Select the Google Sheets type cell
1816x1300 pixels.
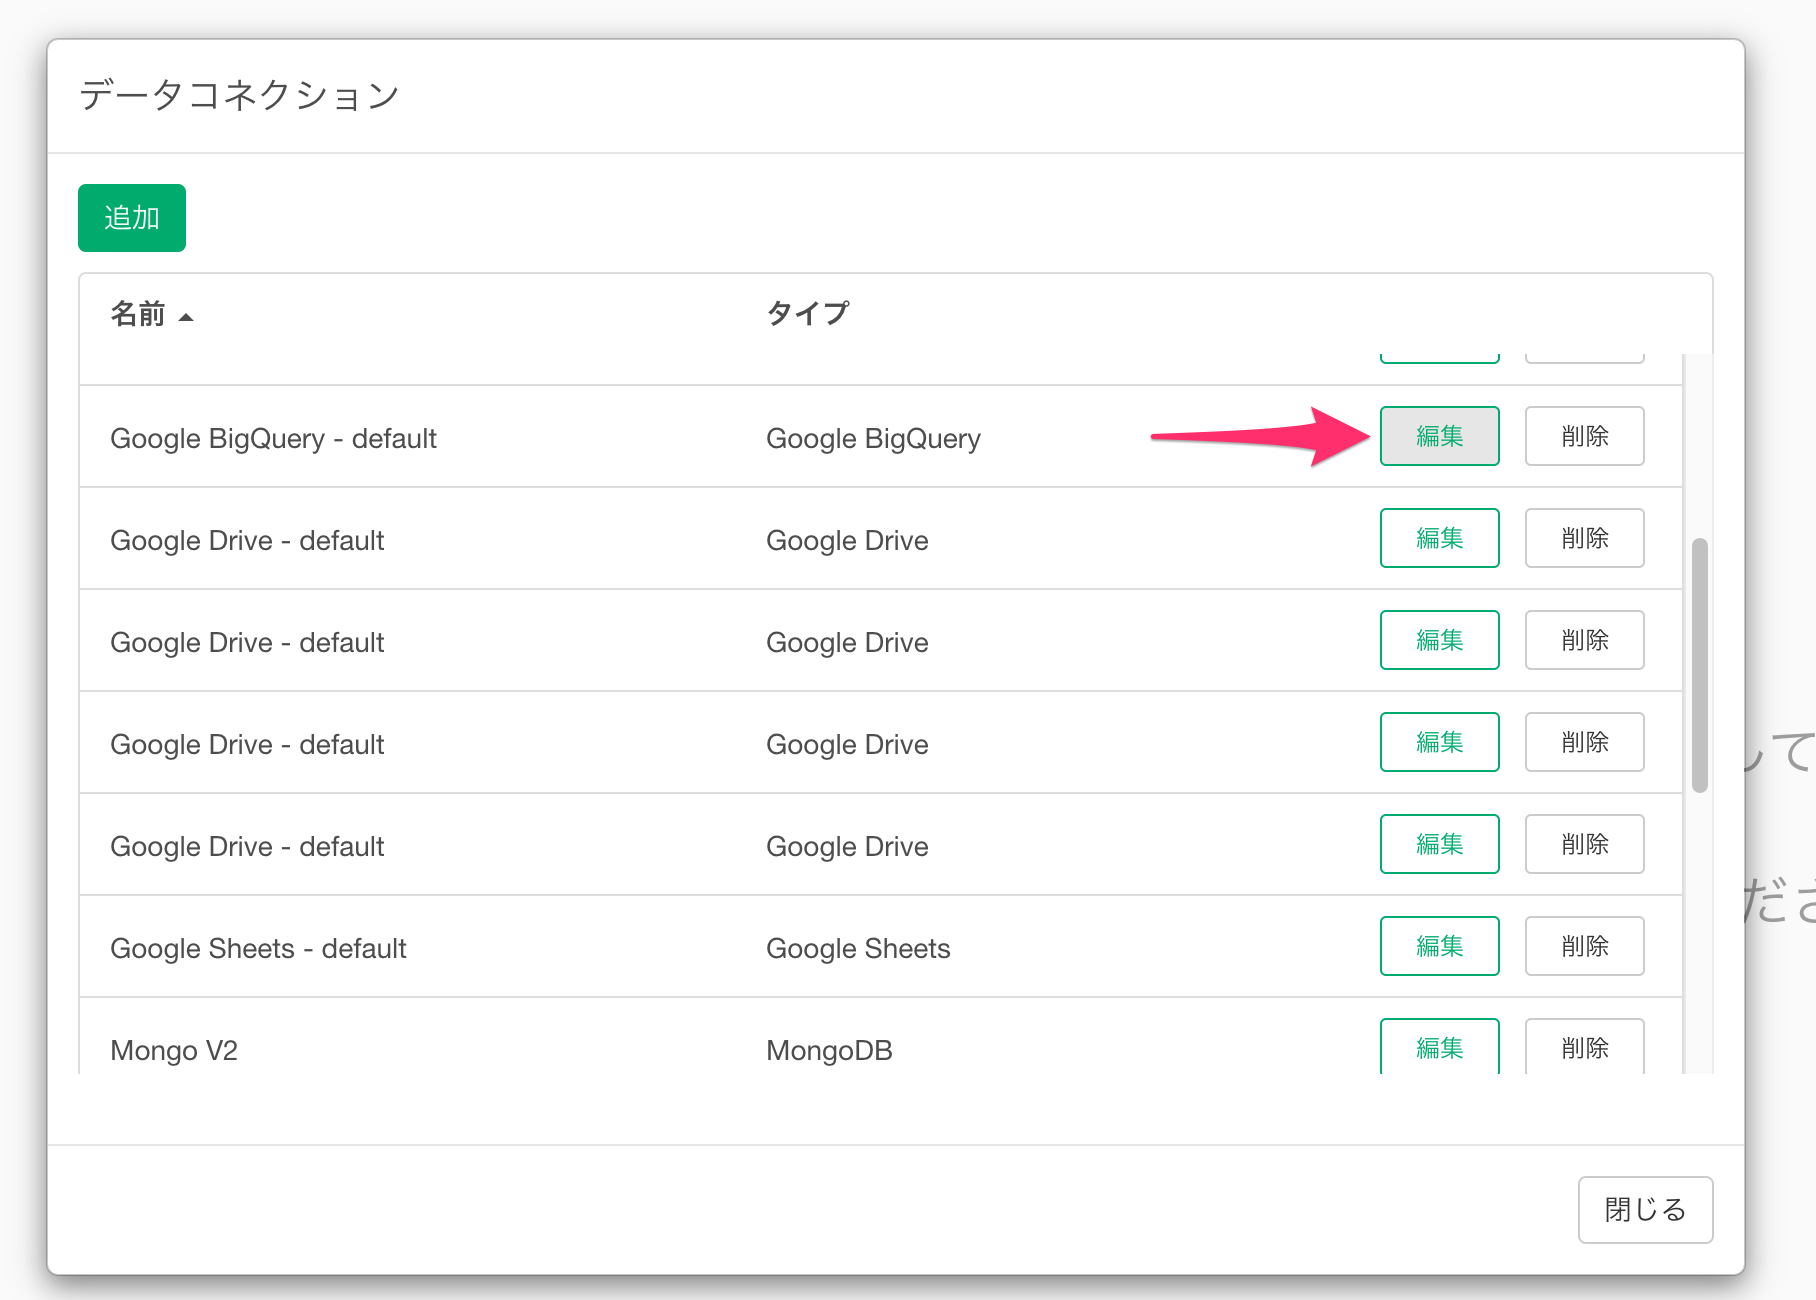(858, 949)
